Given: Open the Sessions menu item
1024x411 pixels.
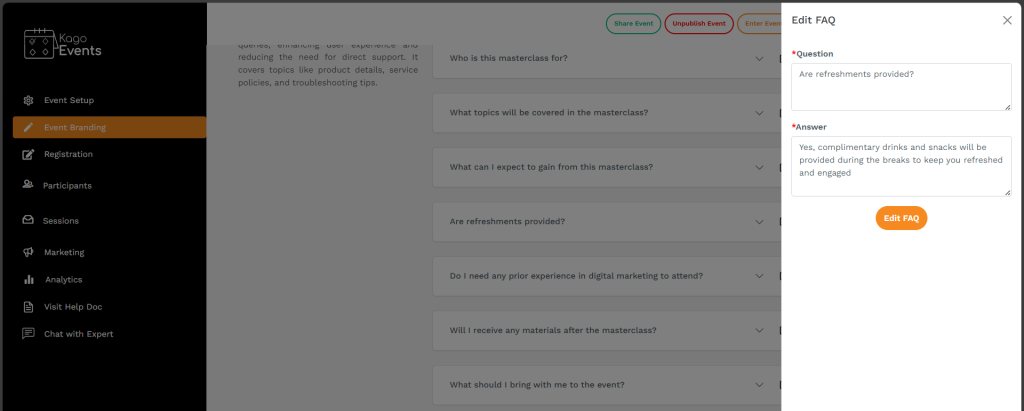Looking at the screenshot, I should [x=61, y=220].
